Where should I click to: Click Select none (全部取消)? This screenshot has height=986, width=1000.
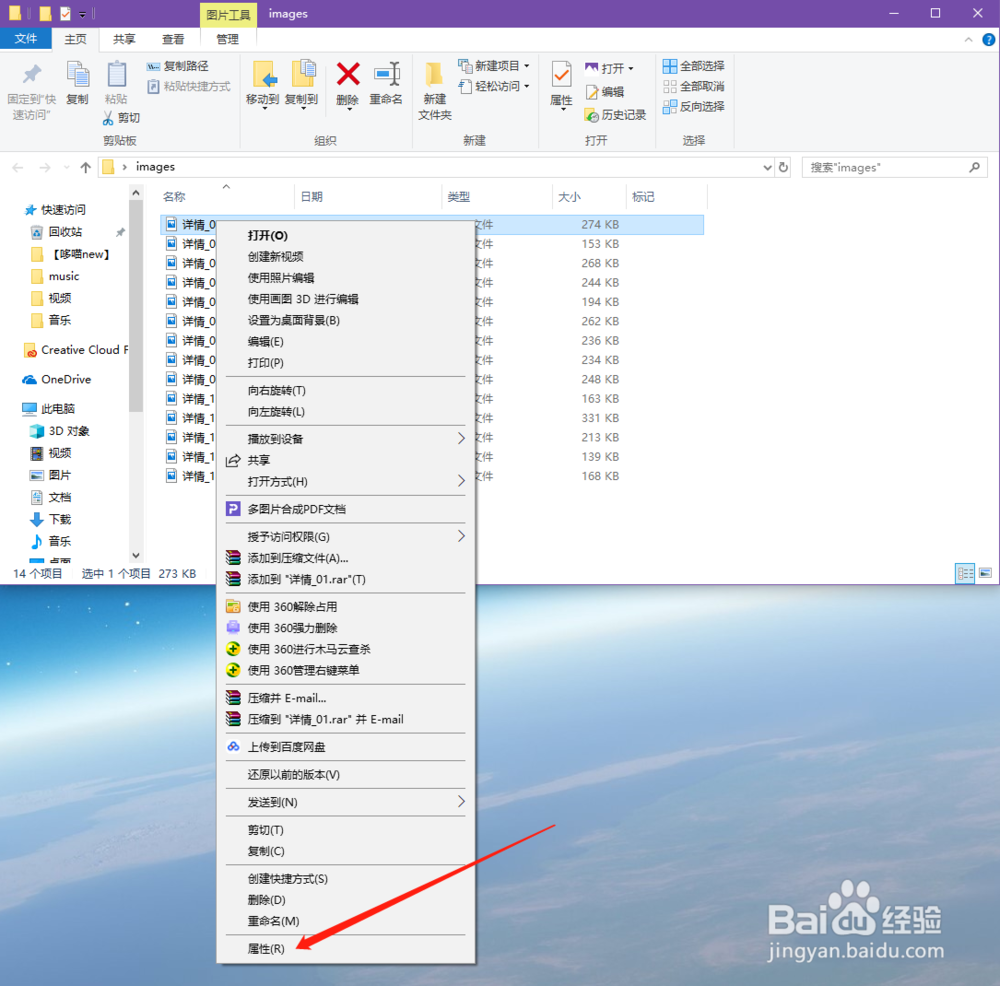pos(694,86)
